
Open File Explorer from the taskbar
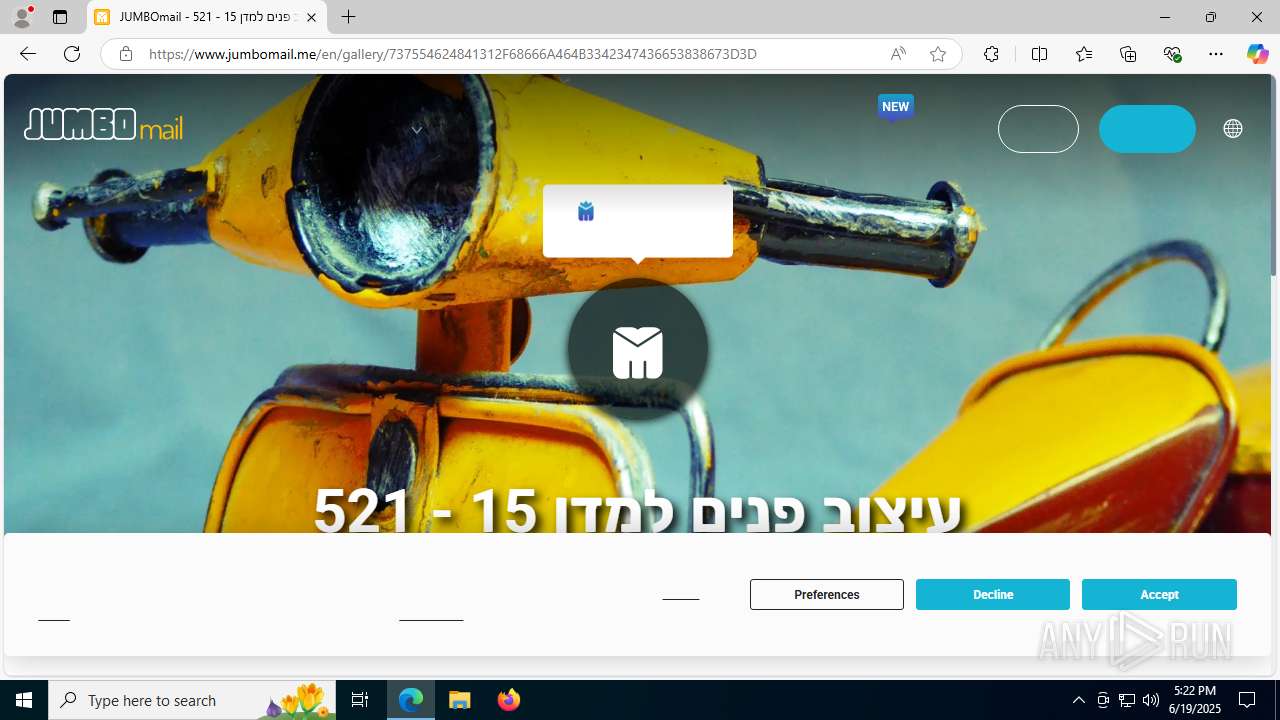pyautogui.click(x=460, y=700)
